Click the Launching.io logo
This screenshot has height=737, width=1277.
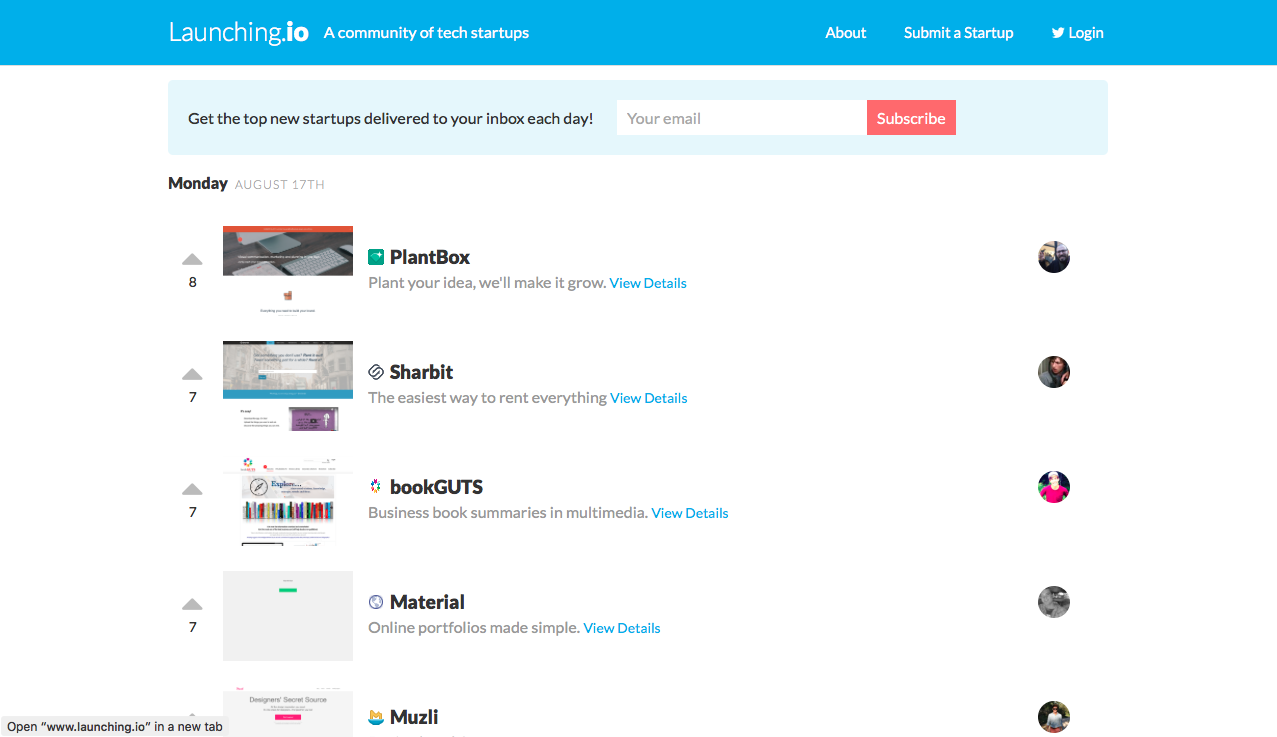238,30
